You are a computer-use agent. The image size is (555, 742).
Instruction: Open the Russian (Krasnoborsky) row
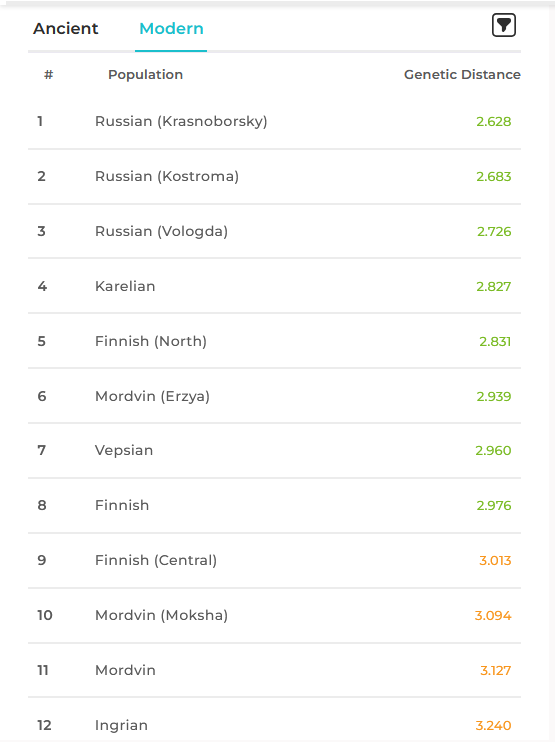274,122
